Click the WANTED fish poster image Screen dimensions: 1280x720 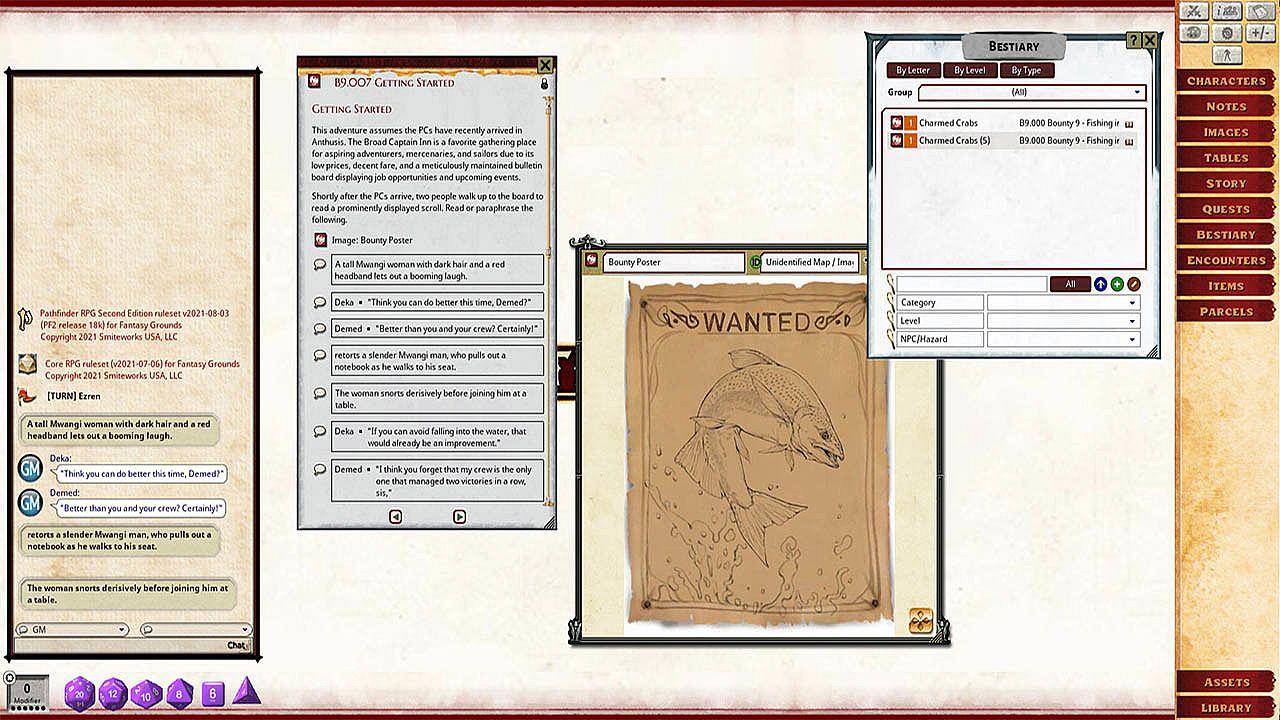coord(759,456)
